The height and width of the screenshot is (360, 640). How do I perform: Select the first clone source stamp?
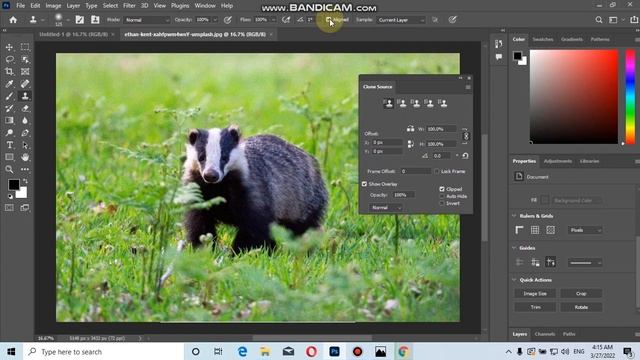[389, 103]
